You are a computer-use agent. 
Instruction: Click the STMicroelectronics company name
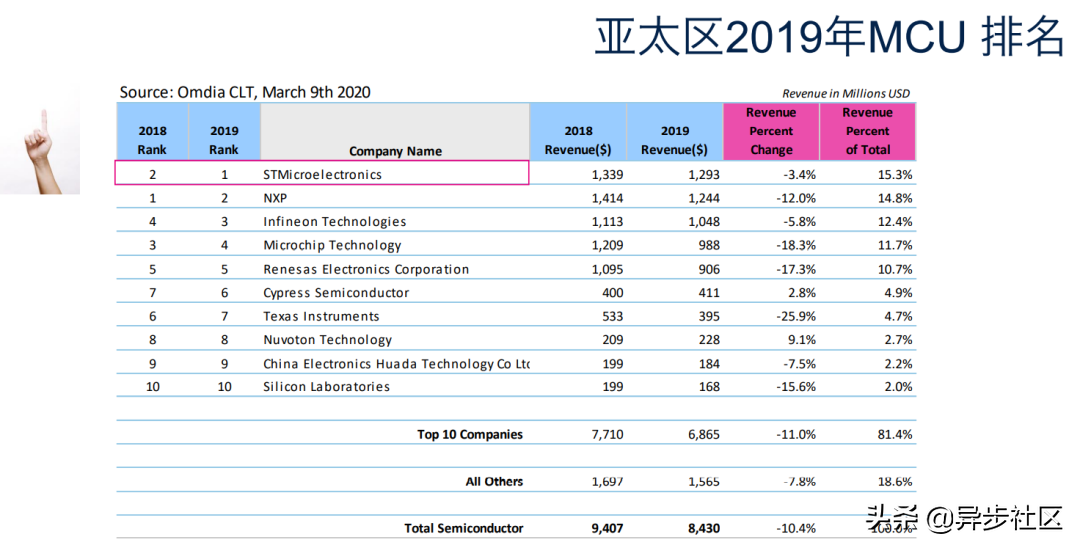click(x=322, y=175)
